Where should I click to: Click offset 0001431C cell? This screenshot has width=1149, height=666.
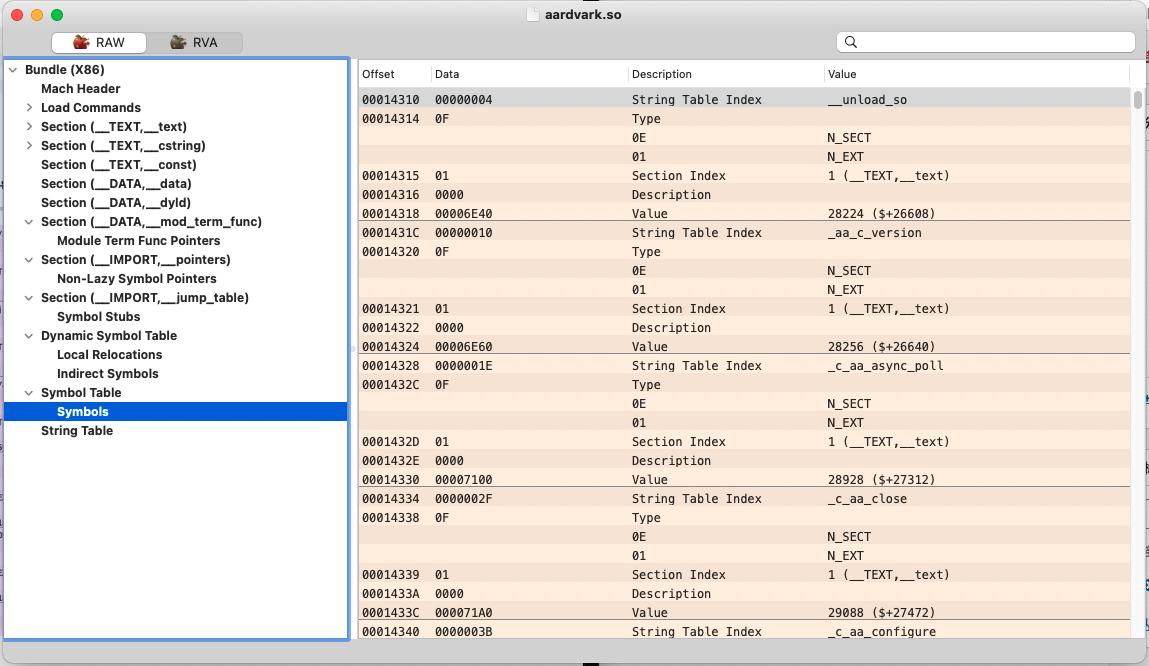(391, 233)
